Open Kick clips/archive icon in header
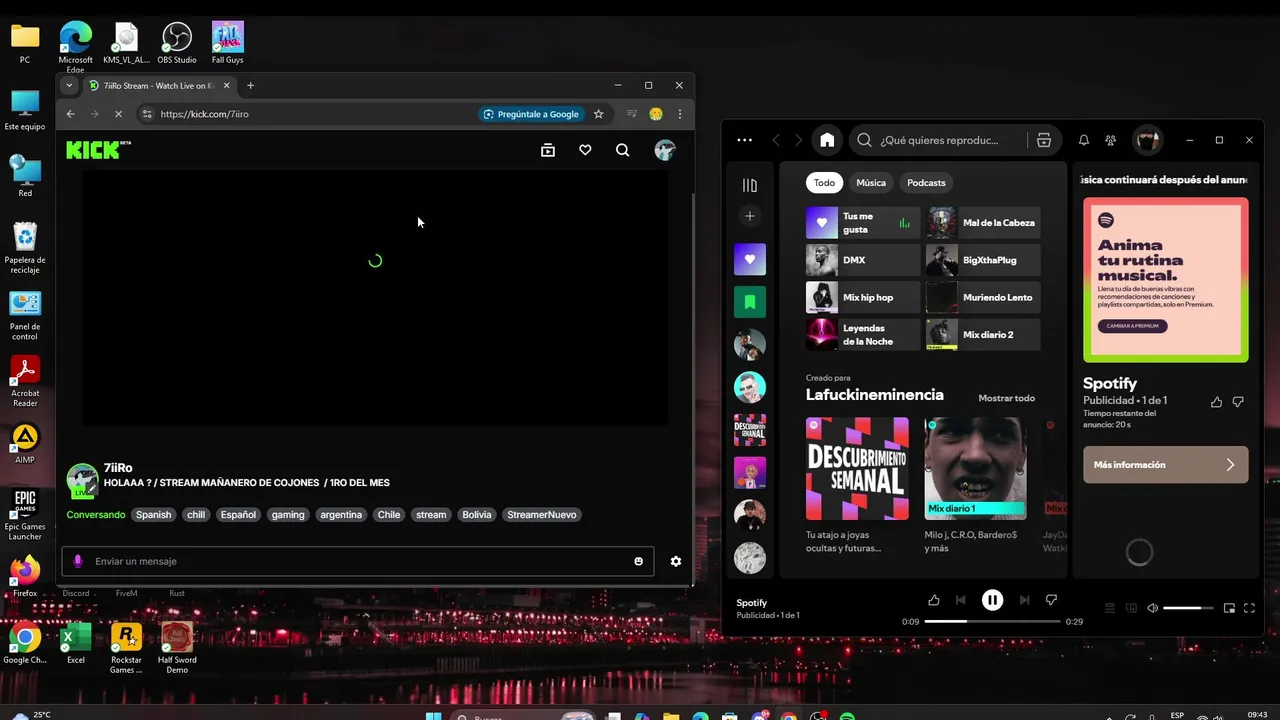This screenshot has width=1280, height=720. point(547,150)
